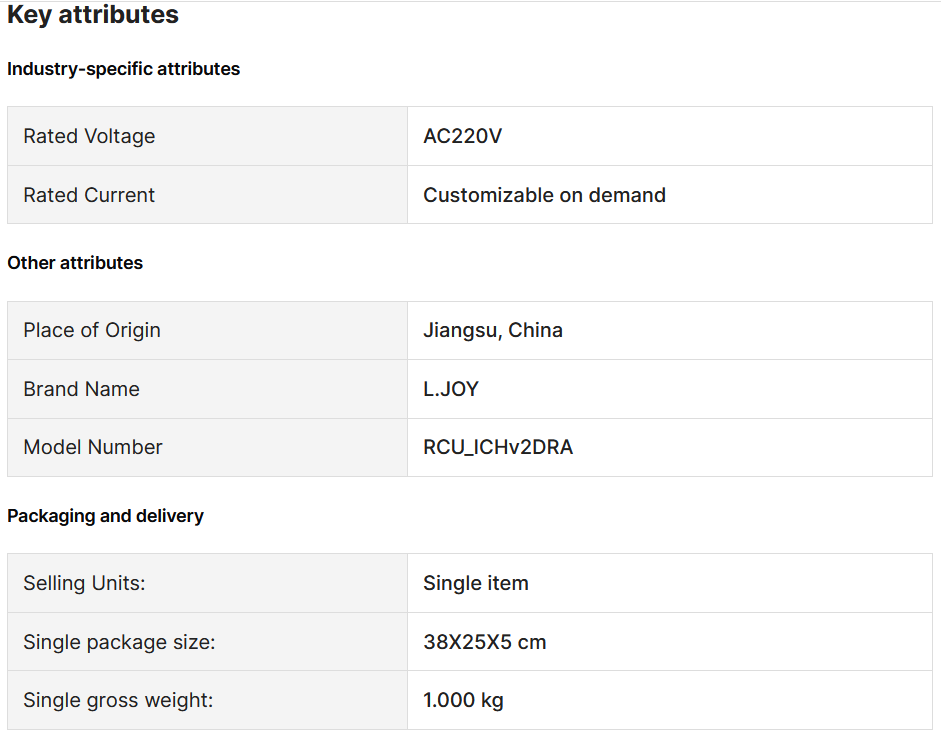Select the Customizable on demand value

point(544,195)
